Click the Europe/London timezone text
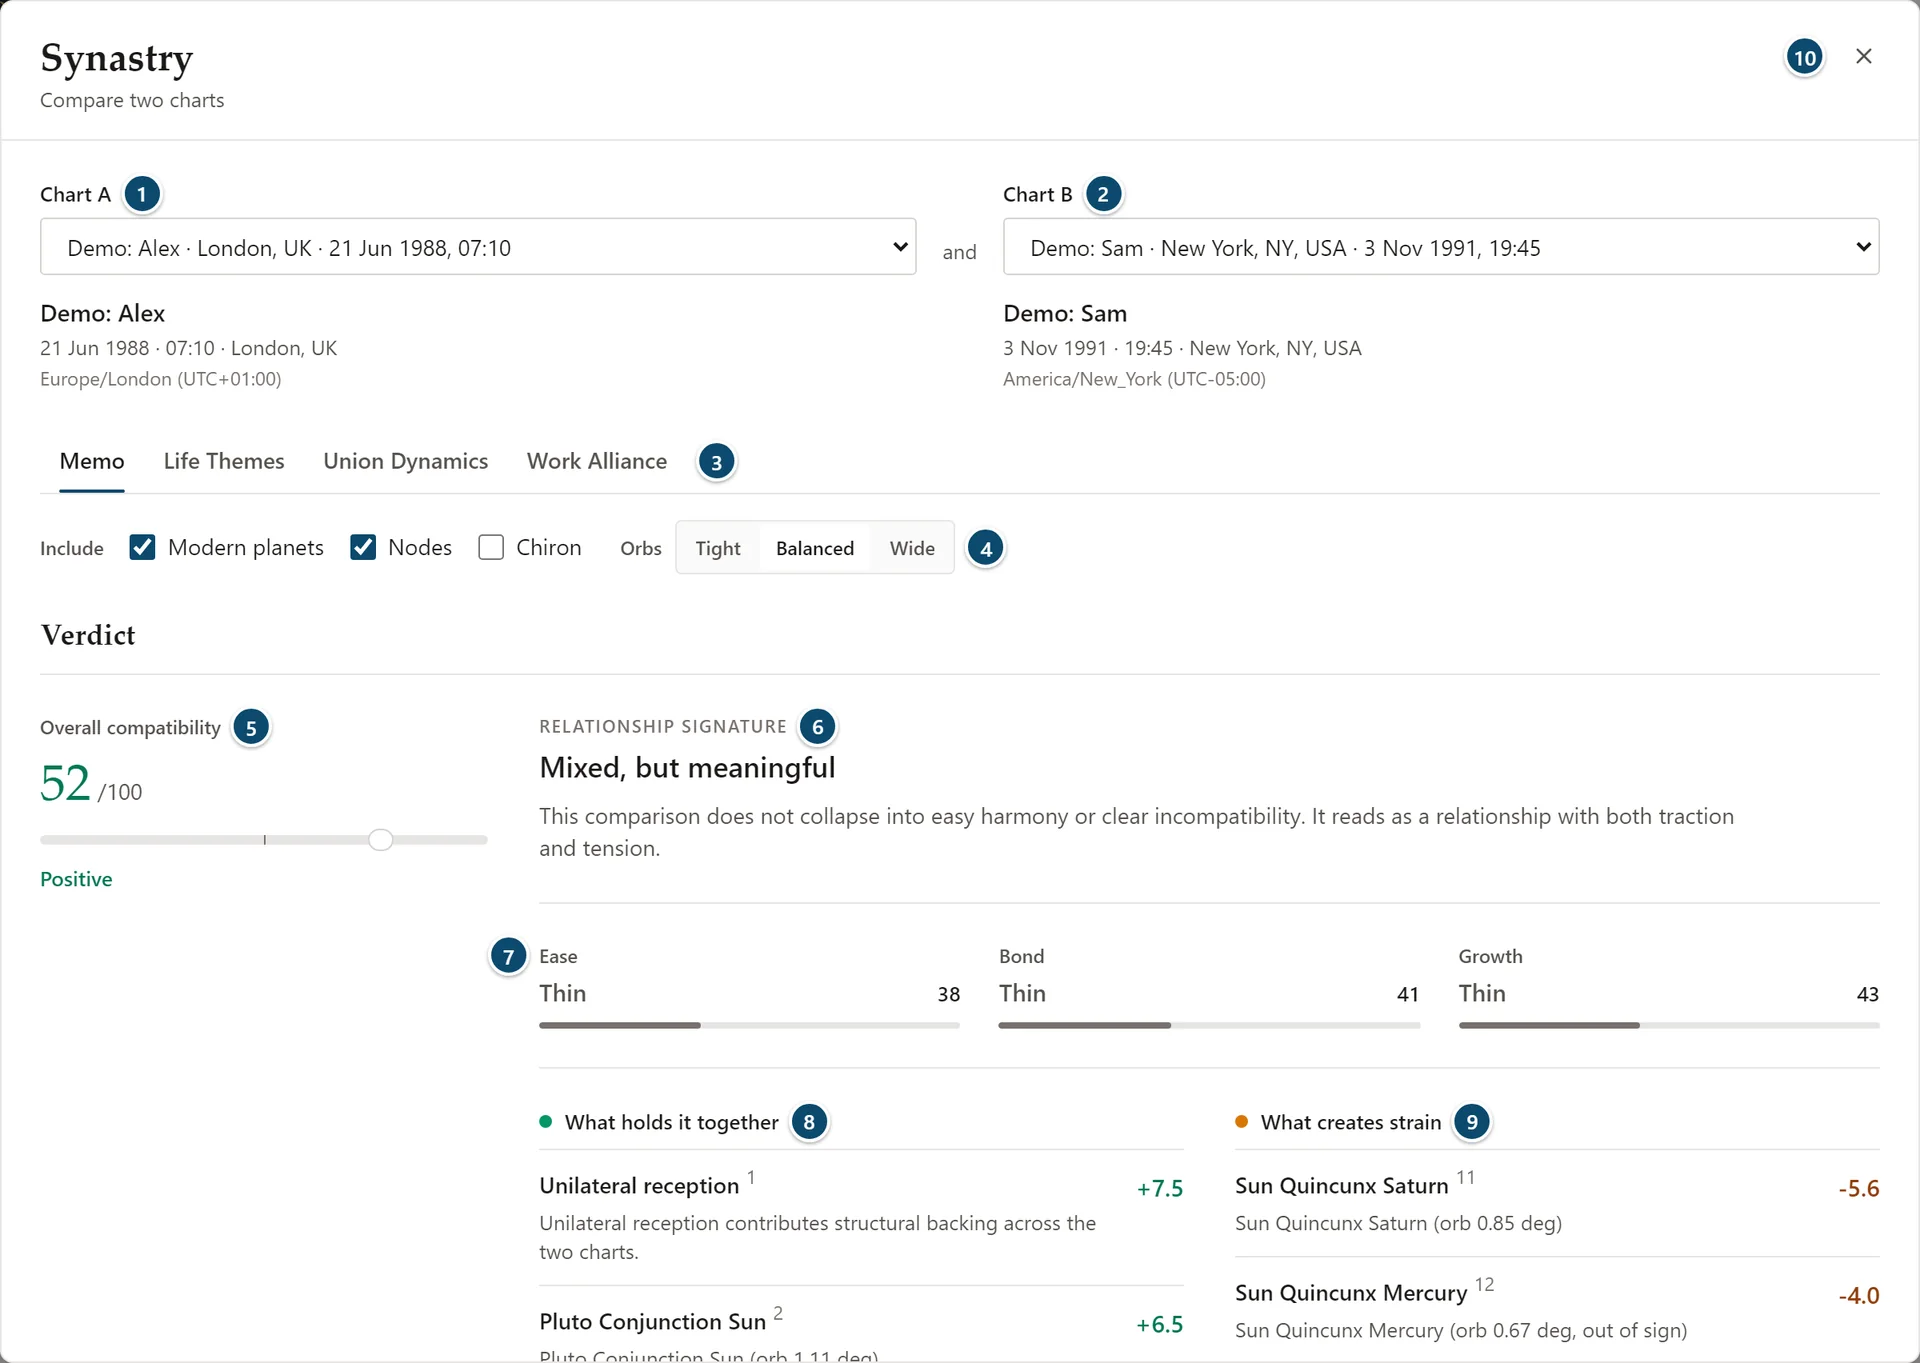Screen dimensions: 1920x1363 (160, 379)
